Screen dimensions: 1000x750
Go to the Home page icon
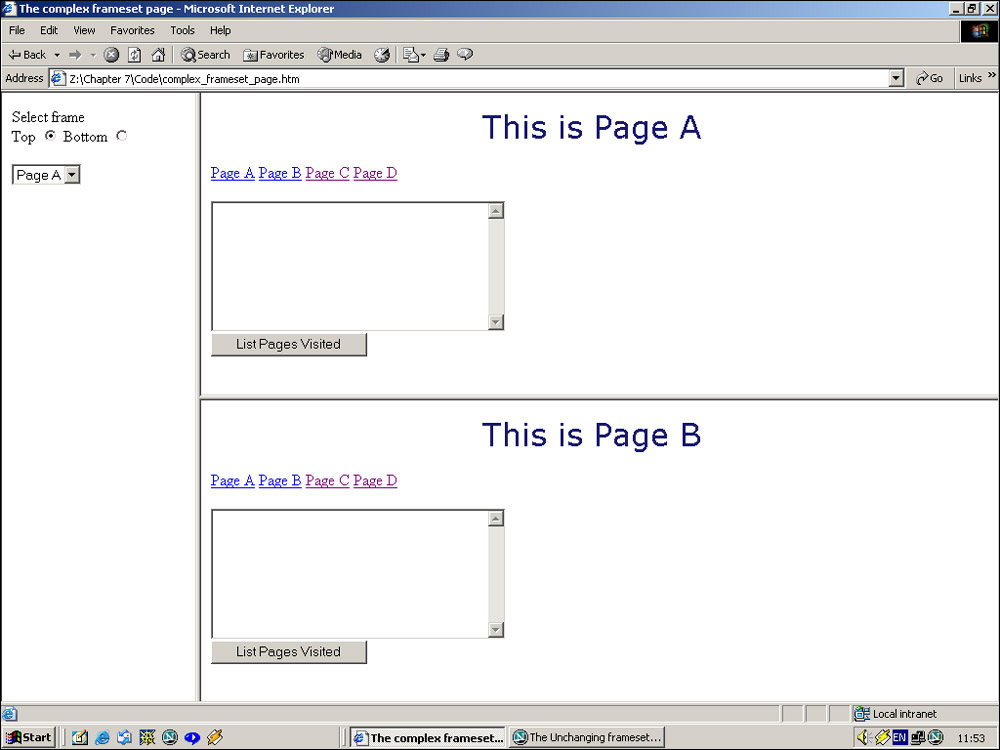coord(157,55)
